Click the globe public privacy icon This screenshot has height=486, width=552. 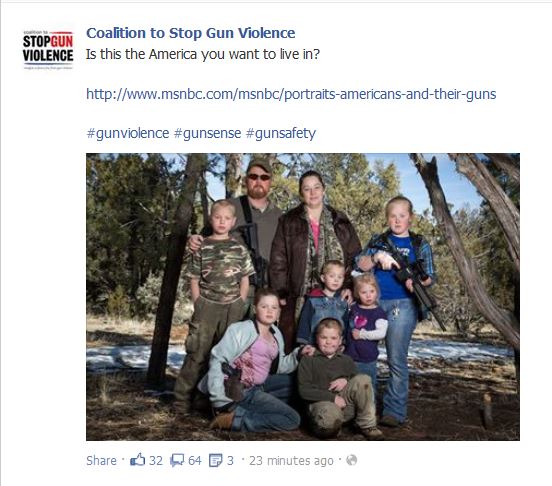(351, 460)
